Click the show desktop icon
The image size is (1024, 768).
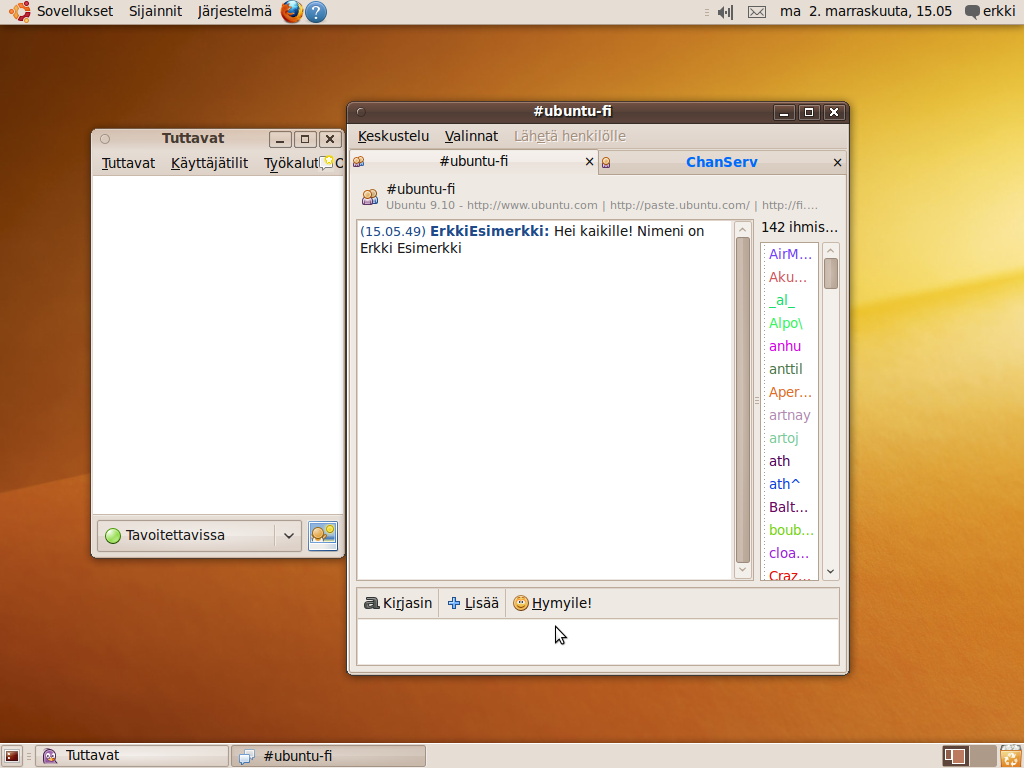[x=12, y=756]
